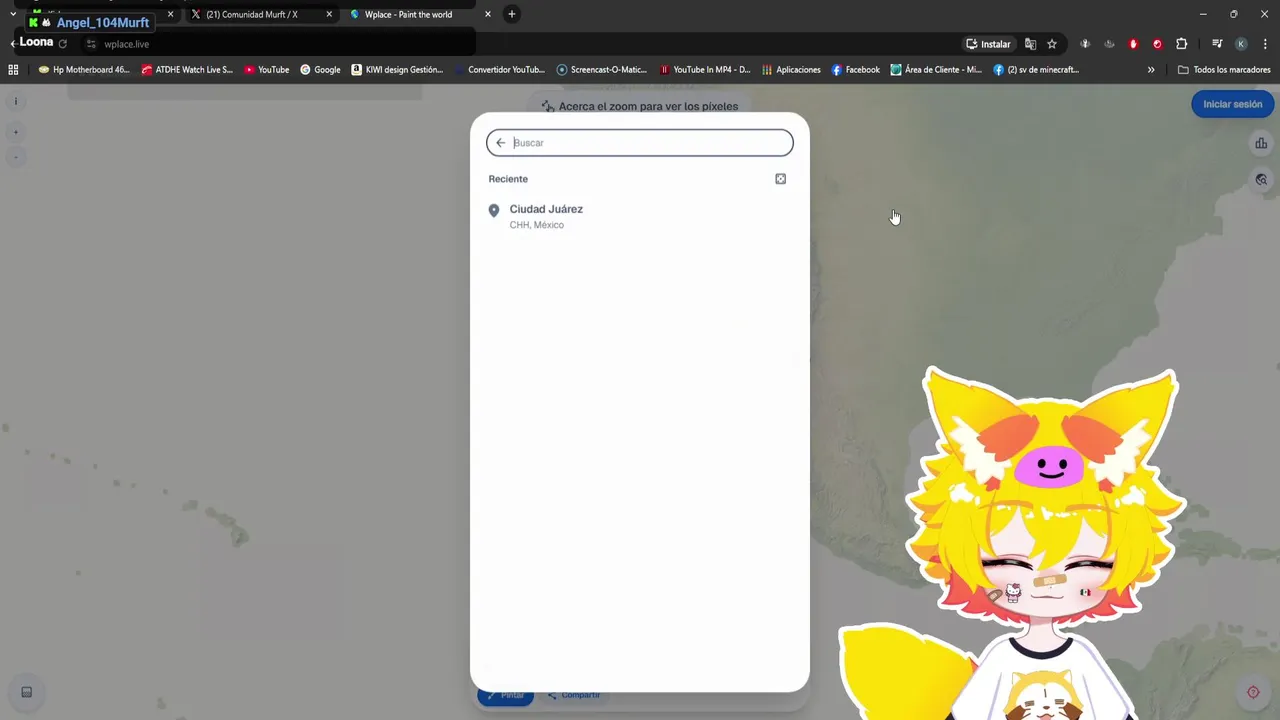The width and height of the screenshot is (1280, 720).
Task: Open the Google bookmark
Action: click(320, 70)
